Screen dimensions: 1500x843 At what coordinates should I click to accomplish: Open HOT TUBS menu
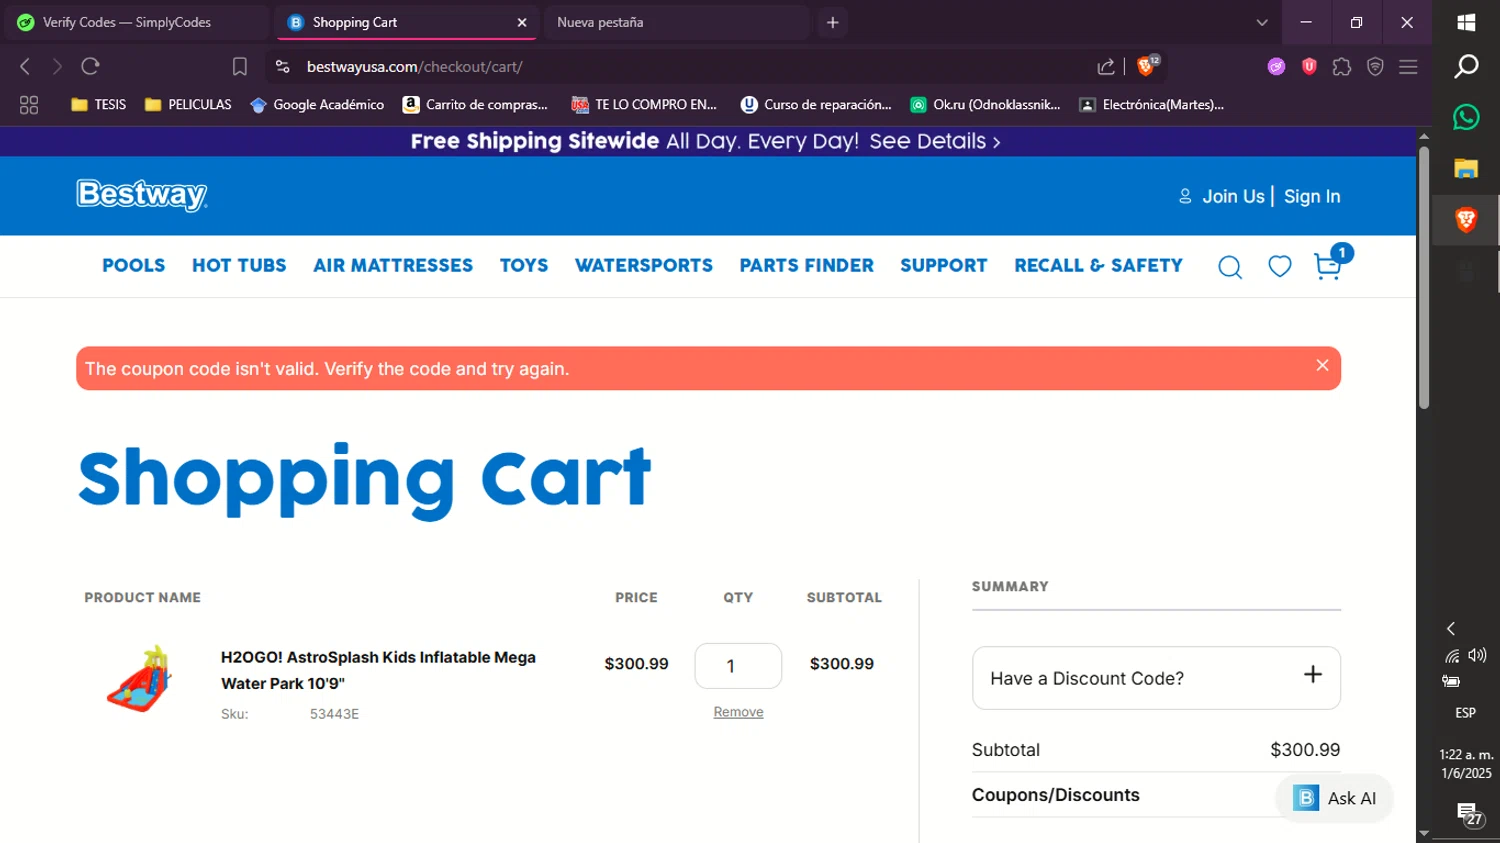pos(239,265)
